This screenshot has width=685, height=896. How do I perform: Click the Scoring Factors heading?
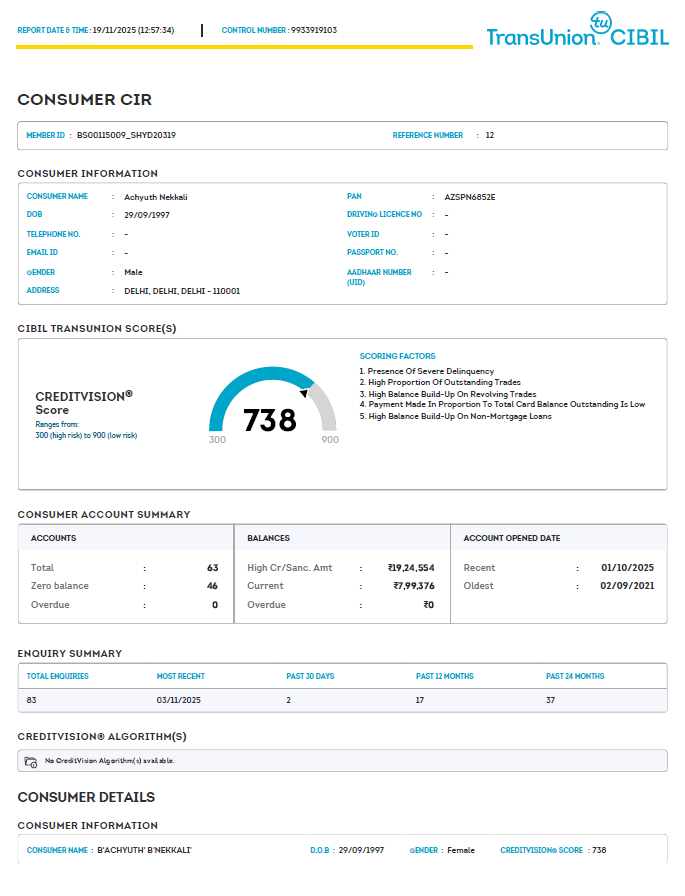(397, 356)
